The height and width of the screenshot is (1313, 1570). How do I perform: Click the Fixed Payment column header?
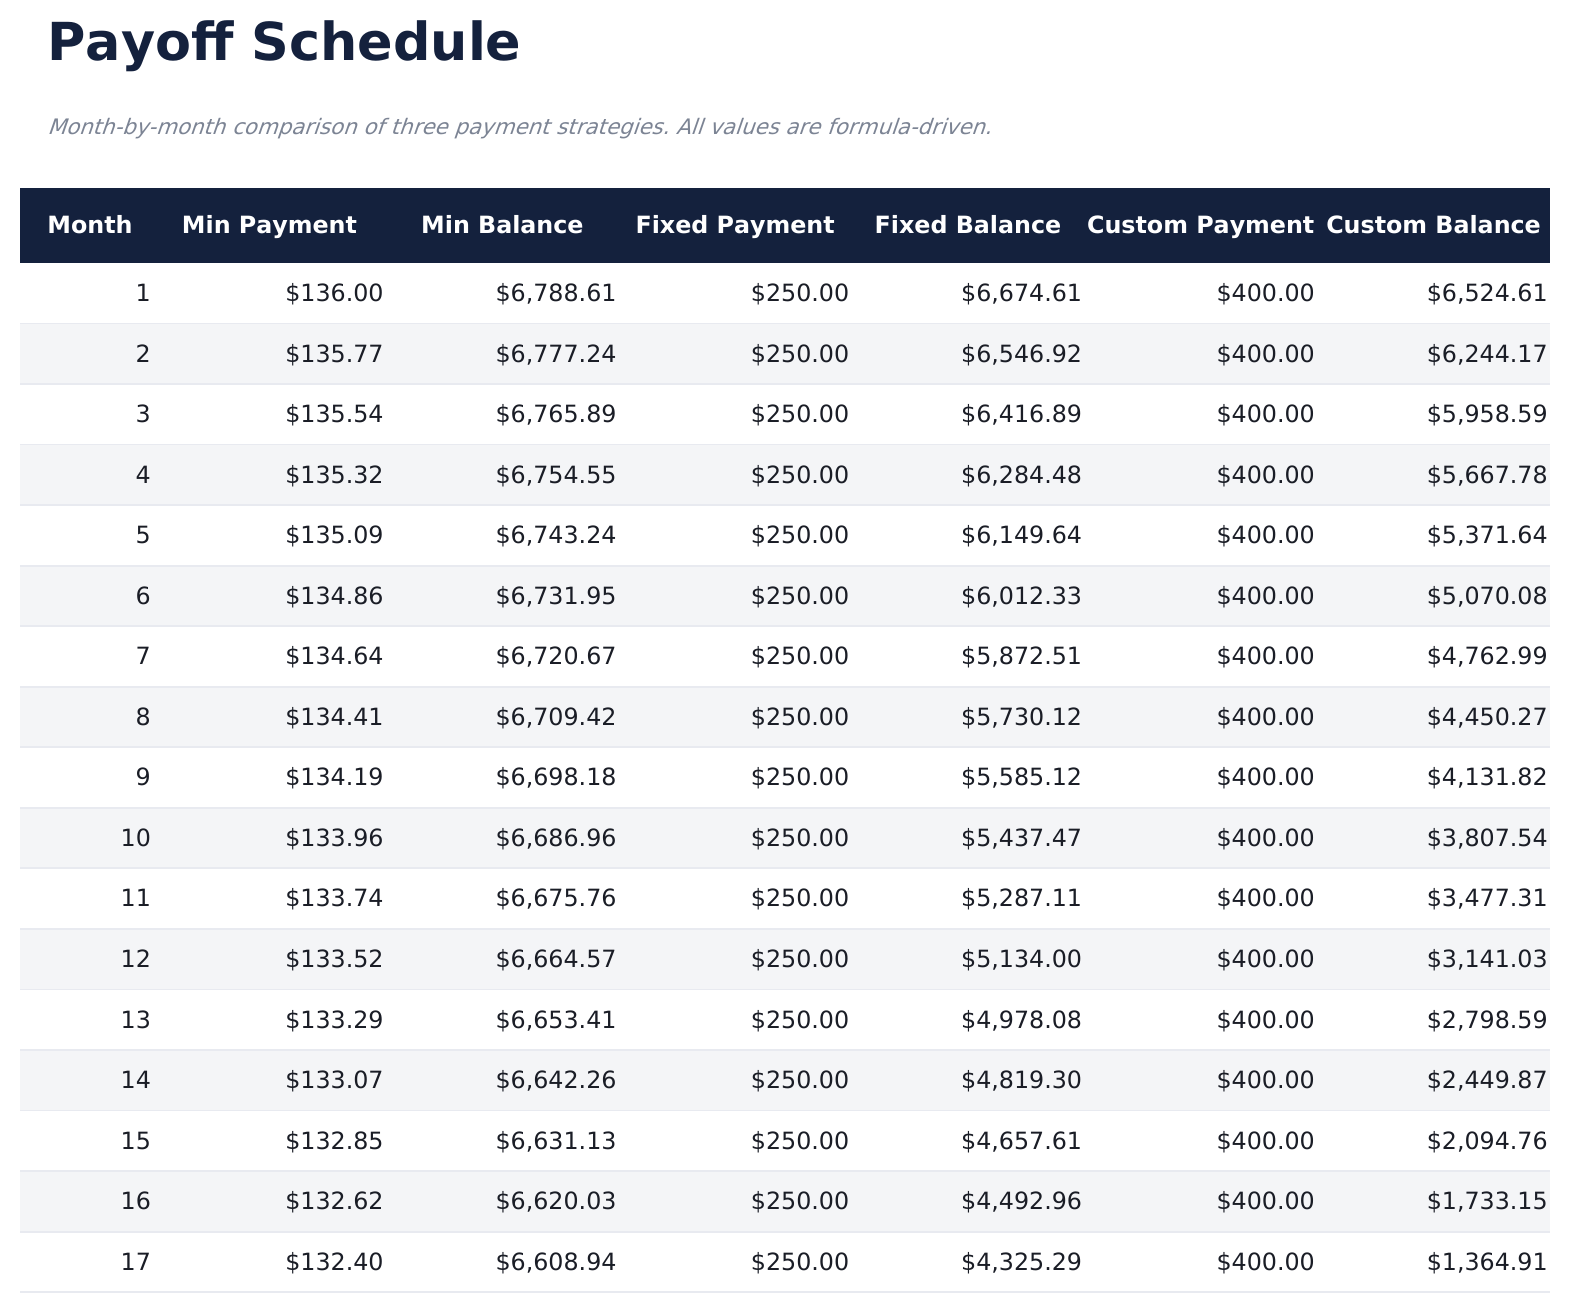pos(735,225)
